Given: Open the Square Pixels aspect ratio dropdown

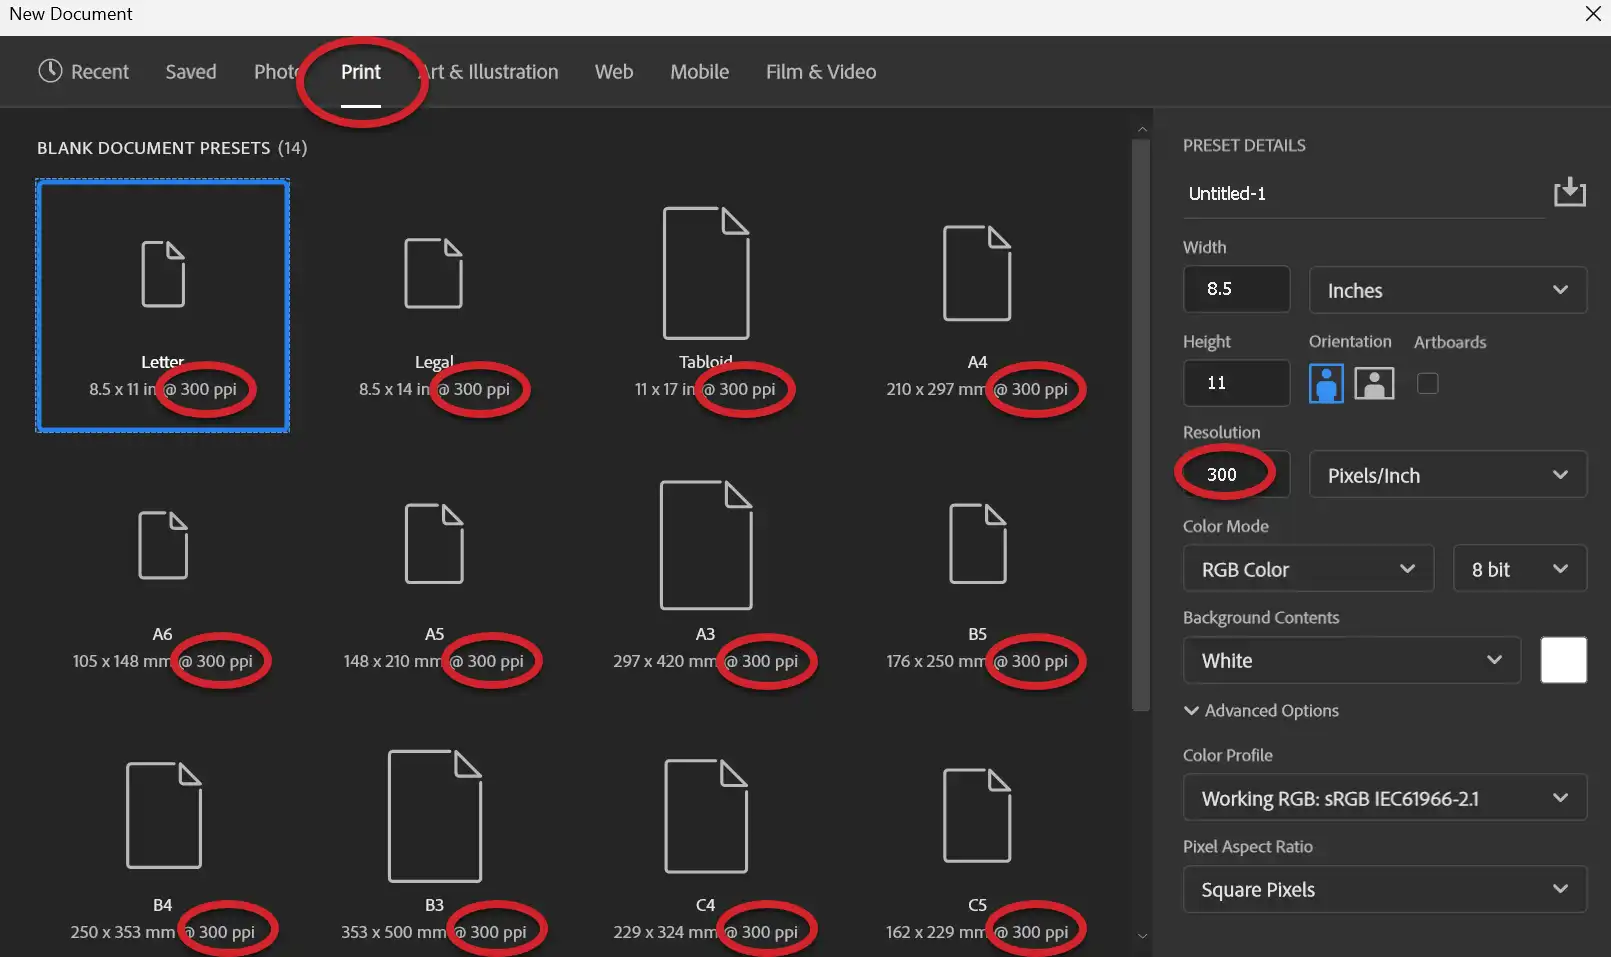Looking at the screenshot, I should pyautogui.click(x=1385, y=889).
